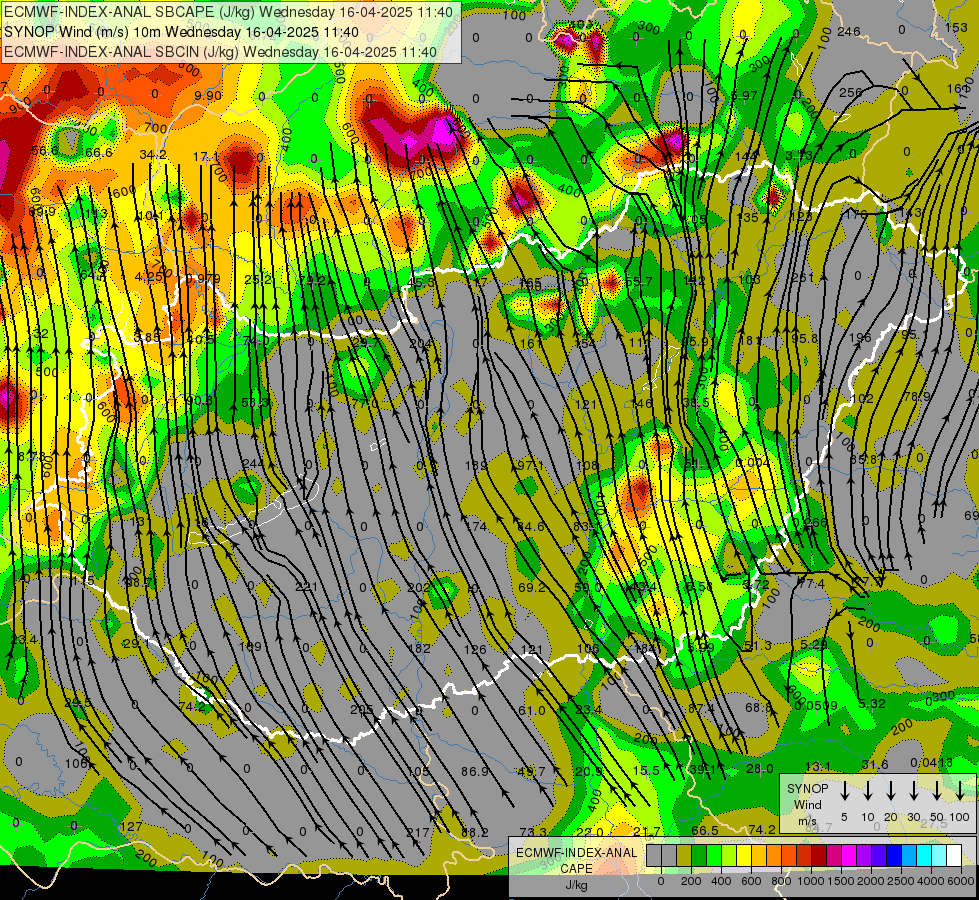Click the 256 value on the map
979x900 pixels.
pos(850,92)
